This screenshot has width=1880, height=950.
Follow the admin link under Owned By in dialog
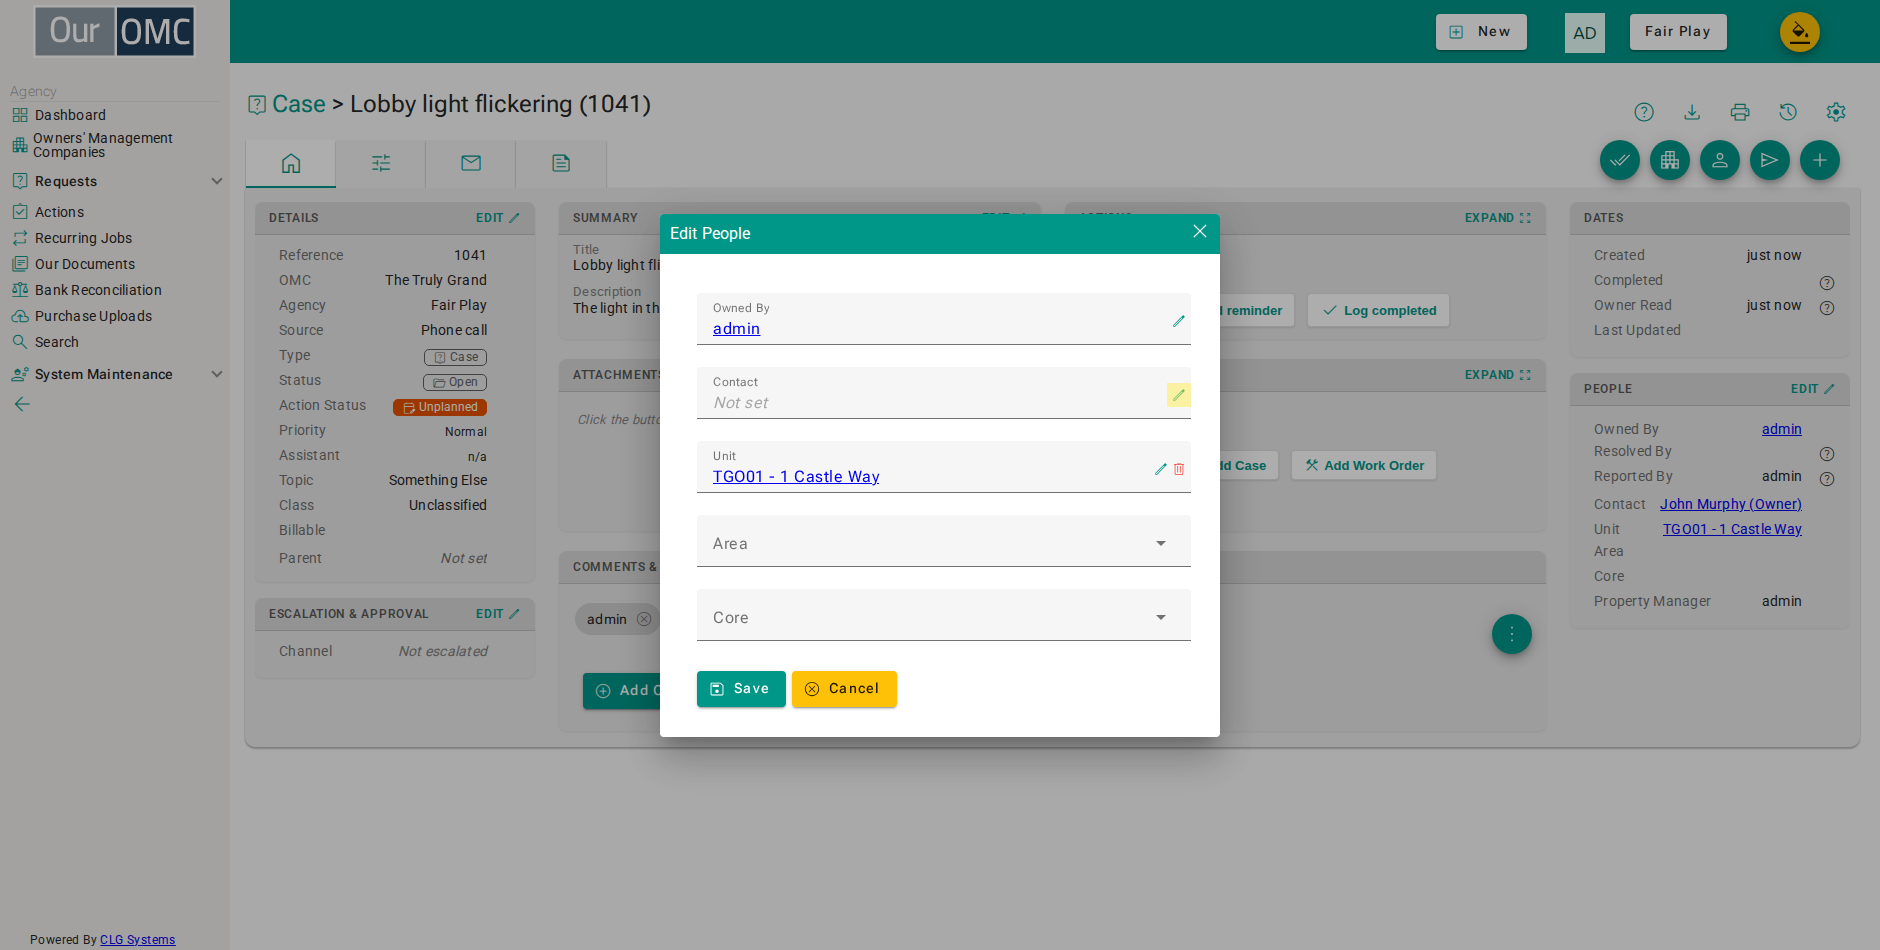[736, 329]
